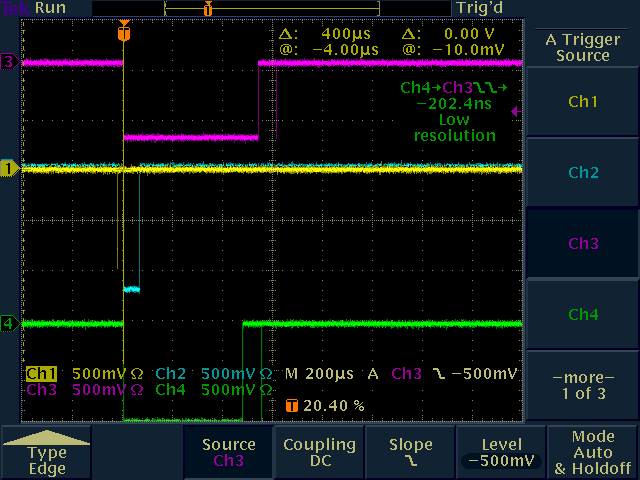Click the channel 1 ground marker

[x=10, y=168]
